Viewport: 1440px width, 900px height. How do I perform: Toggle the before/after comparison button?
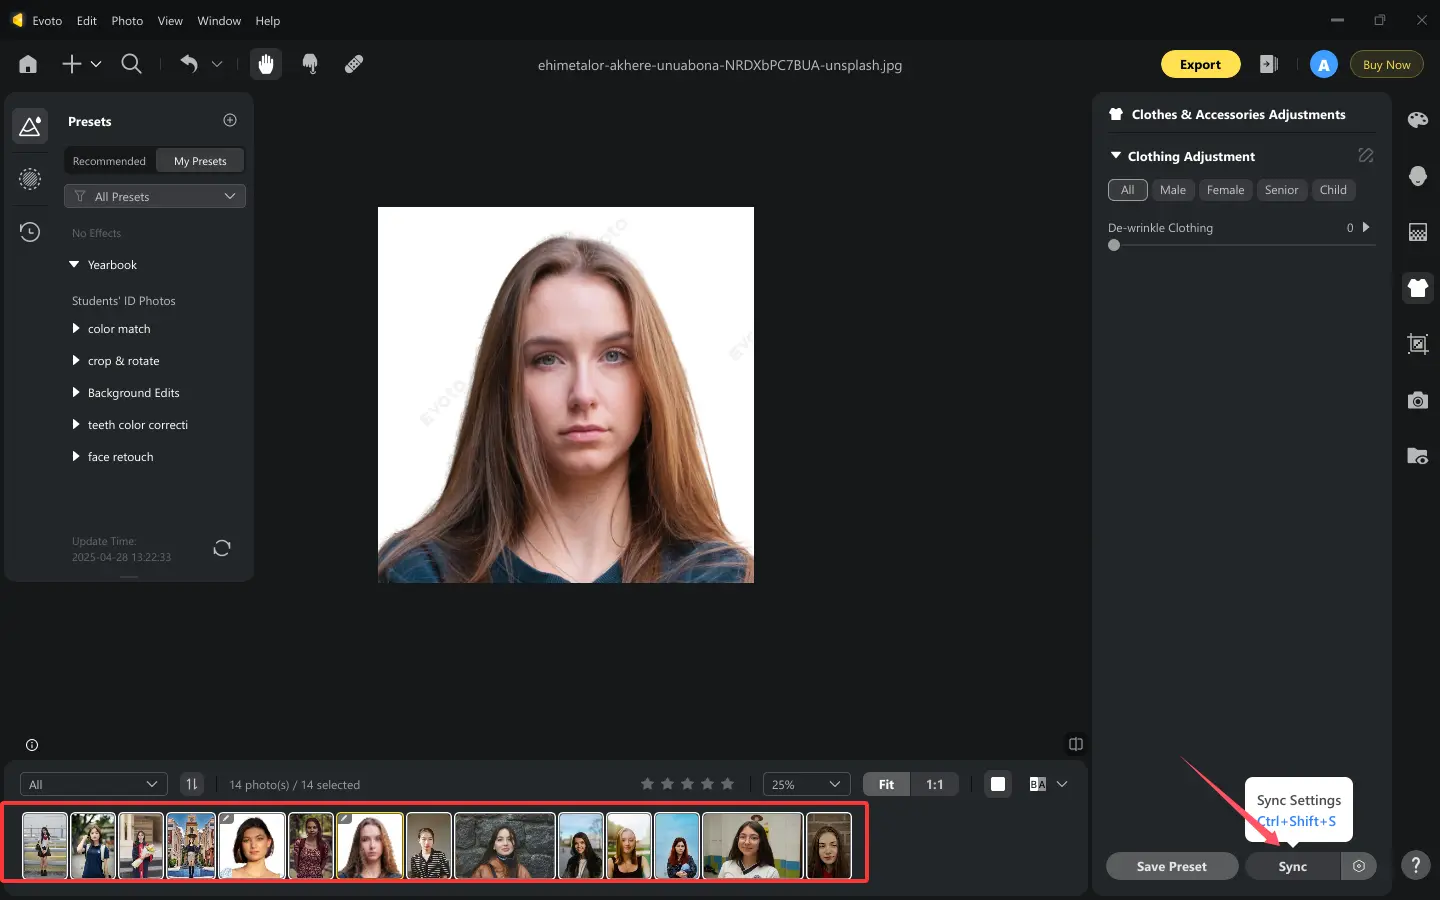point(1037,784)
